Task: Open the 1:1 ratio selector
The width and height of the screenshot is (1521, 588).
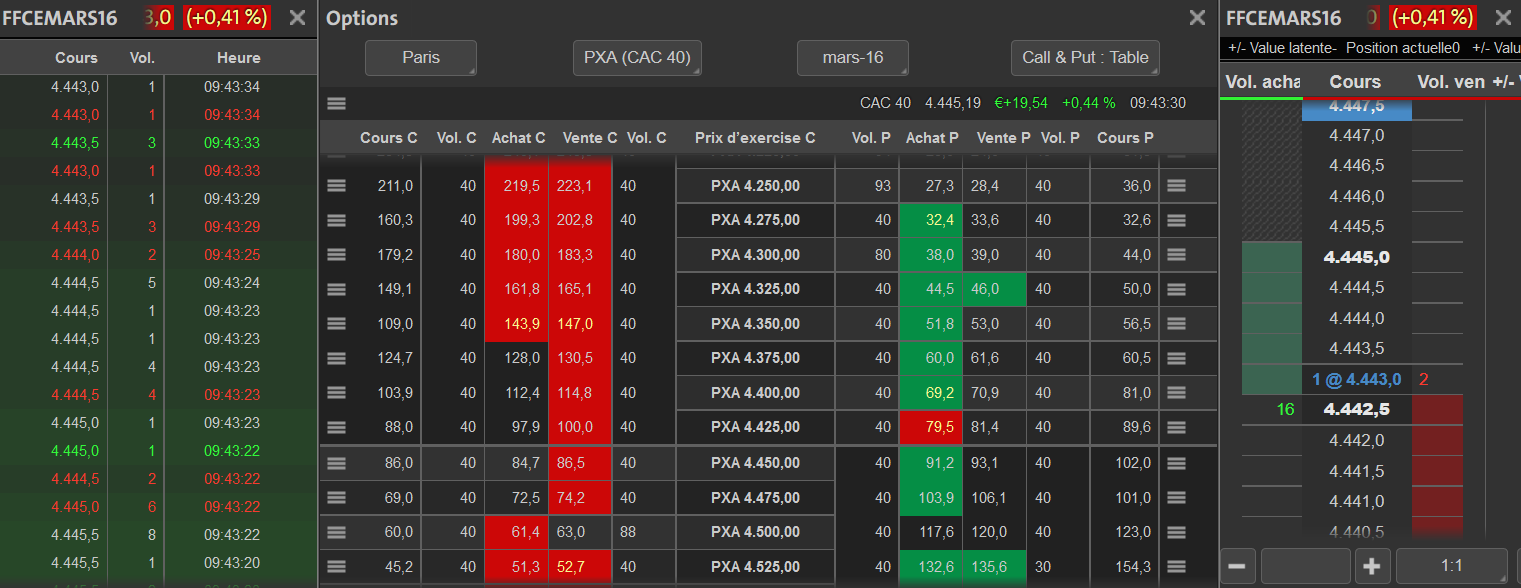Action: tap(1451, 566)
